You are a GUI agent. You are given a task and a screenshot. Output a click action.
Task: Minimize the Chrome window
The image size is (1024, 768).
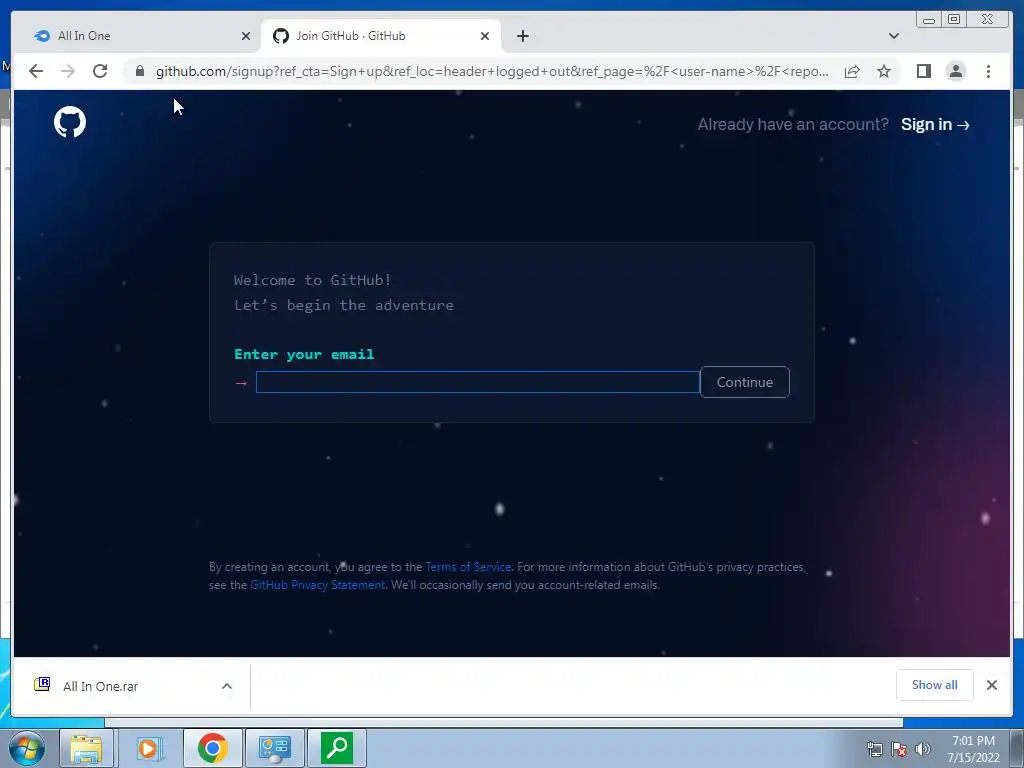pyautogui.click(x=929, y=20)
